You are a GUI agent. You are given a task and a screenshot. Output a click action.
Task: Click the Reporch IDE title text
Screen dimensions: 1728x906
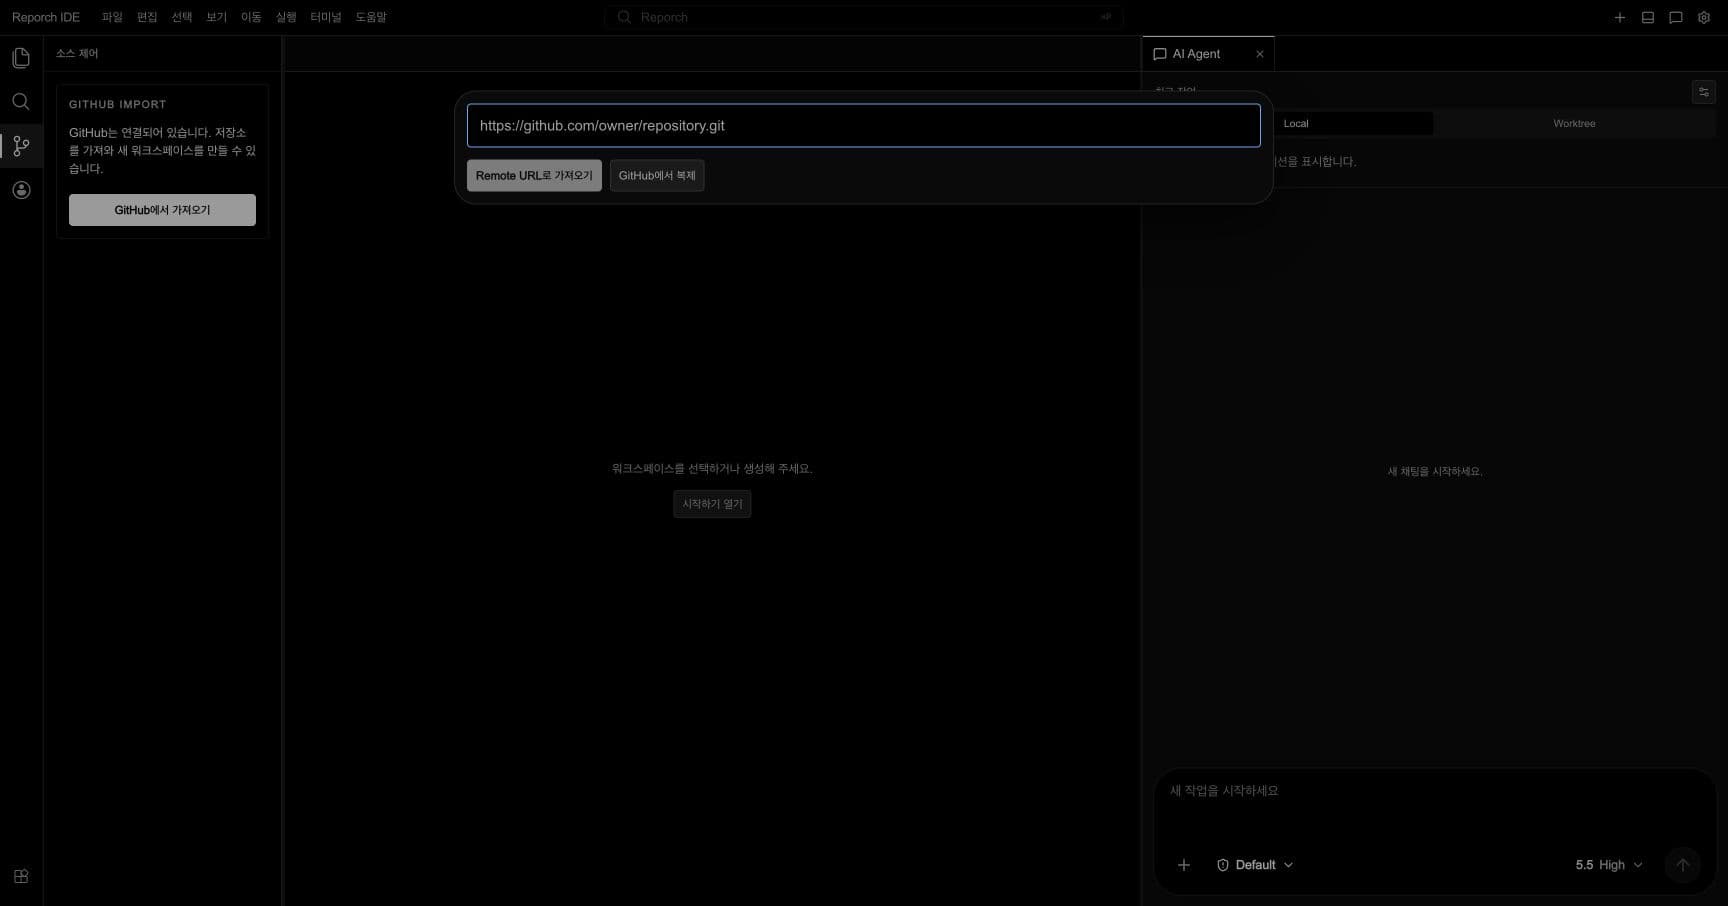[x=46, y=17]
